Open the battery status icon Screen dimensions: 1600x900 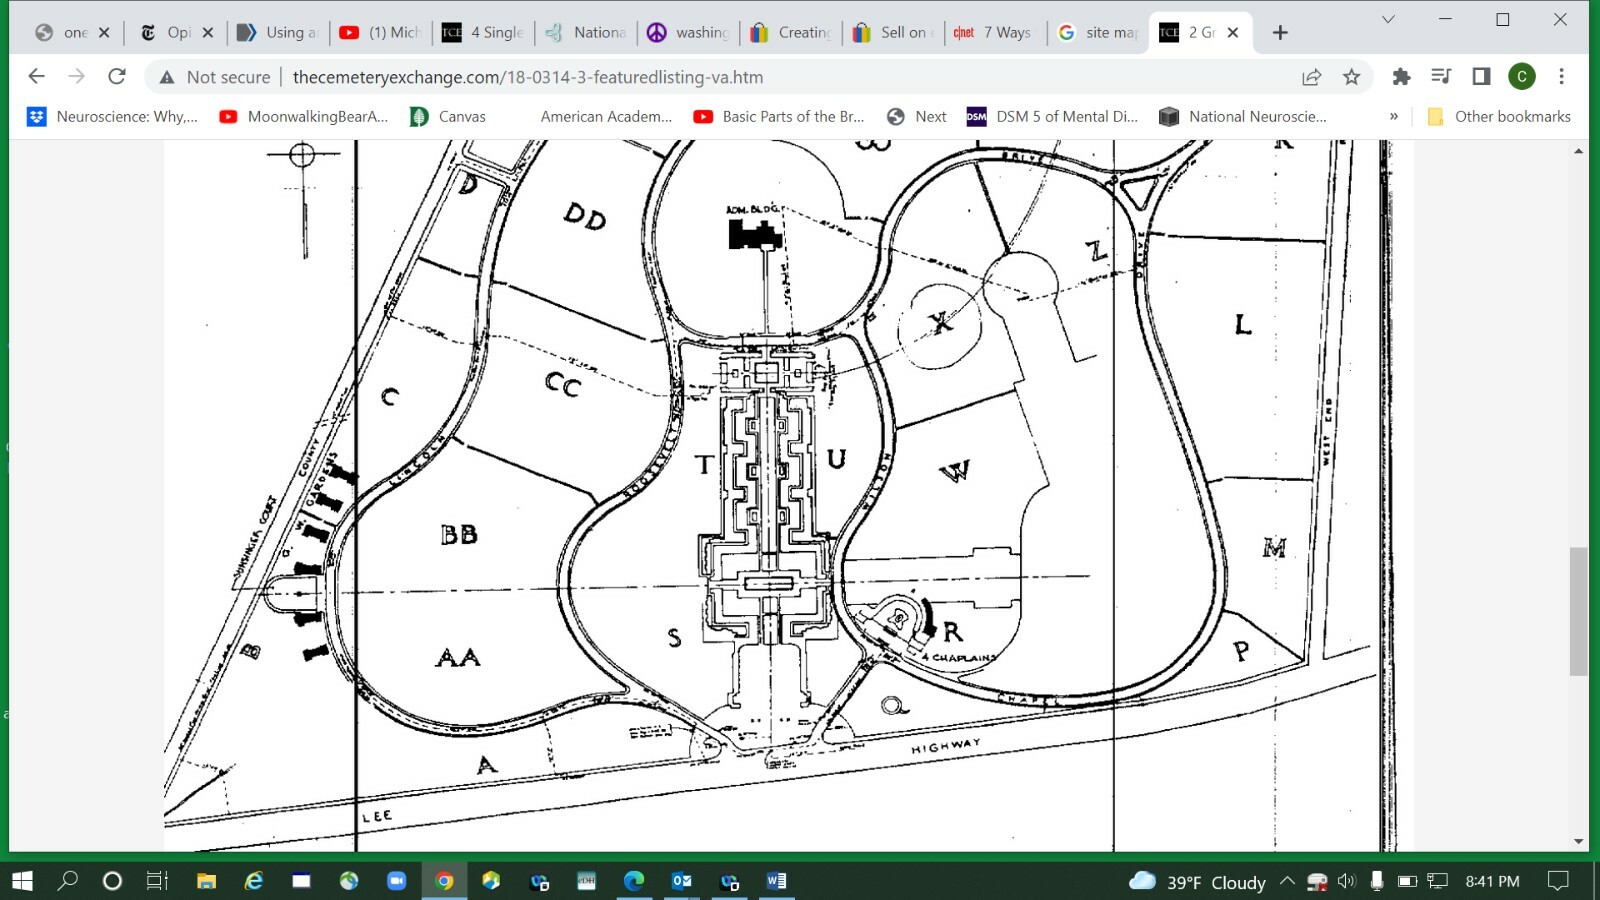coord(1407,881)
